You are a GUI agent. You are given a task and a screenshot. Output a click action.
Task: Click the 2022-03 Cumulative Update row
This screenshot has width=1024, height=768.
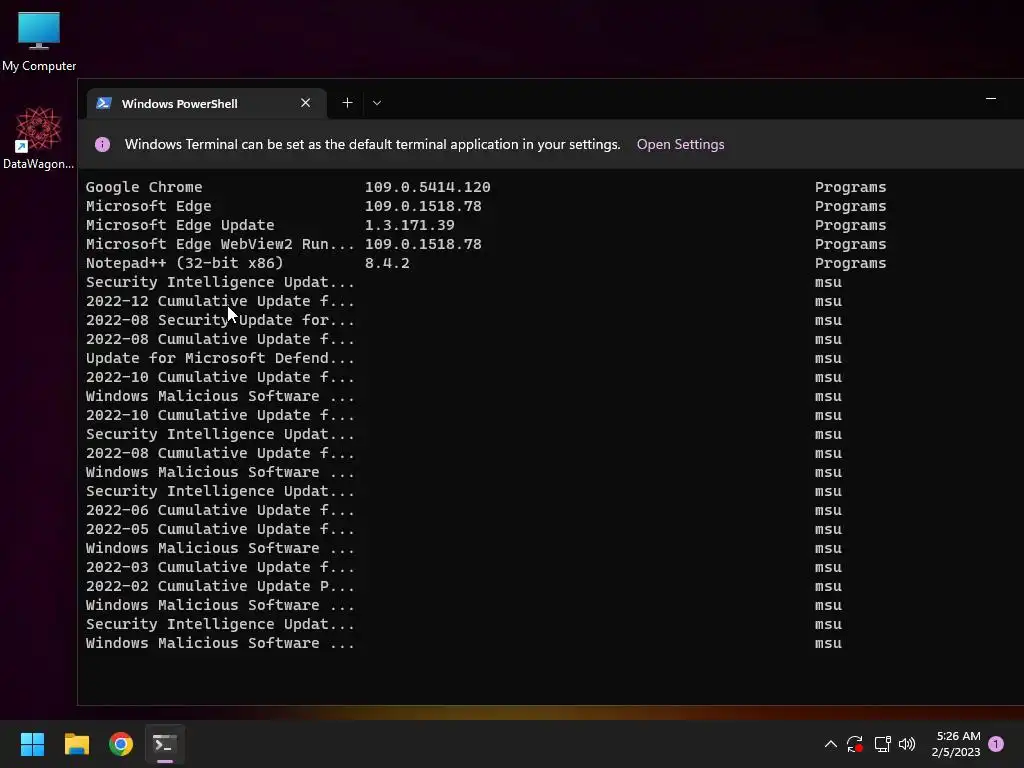(220, 567)
